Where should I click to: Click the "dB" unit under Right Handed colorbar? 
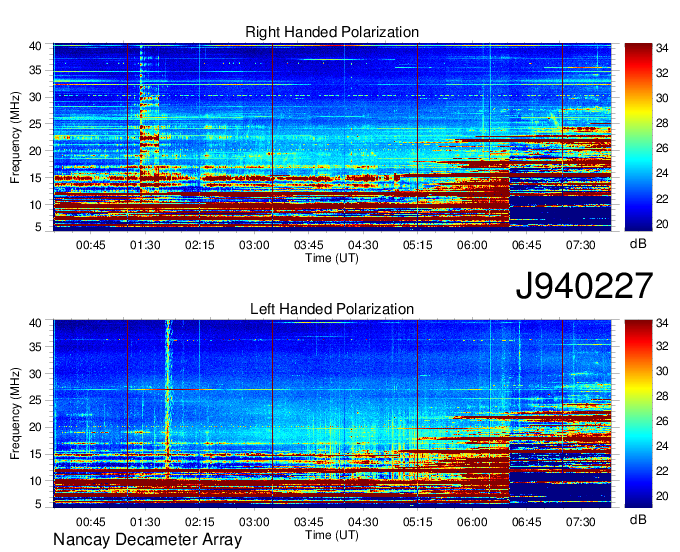pyautogui.click(x=638, y=244)
